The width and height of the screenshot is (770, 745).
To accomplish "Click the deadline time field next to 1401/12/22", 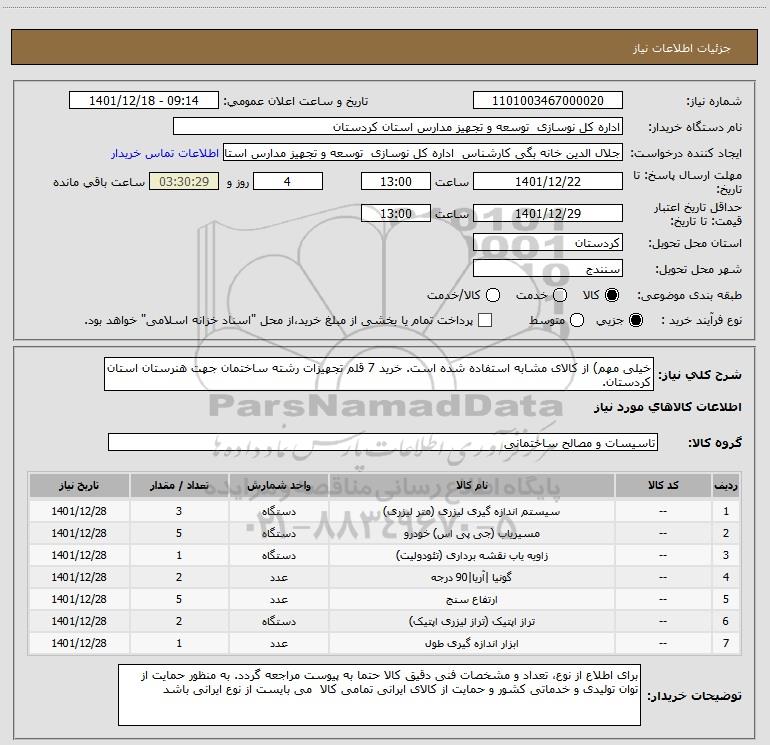I will 396,181.
